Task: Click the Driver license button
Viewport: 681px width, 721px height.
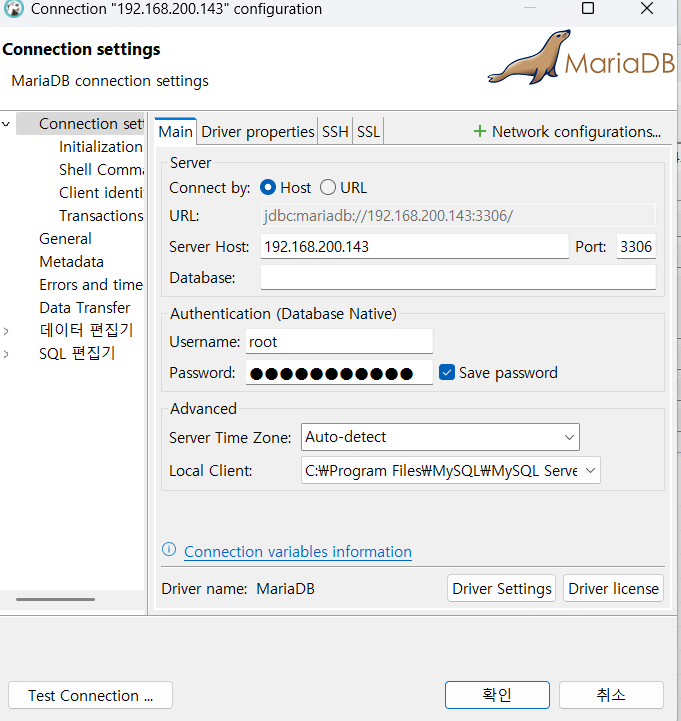Action: (613, 588)
